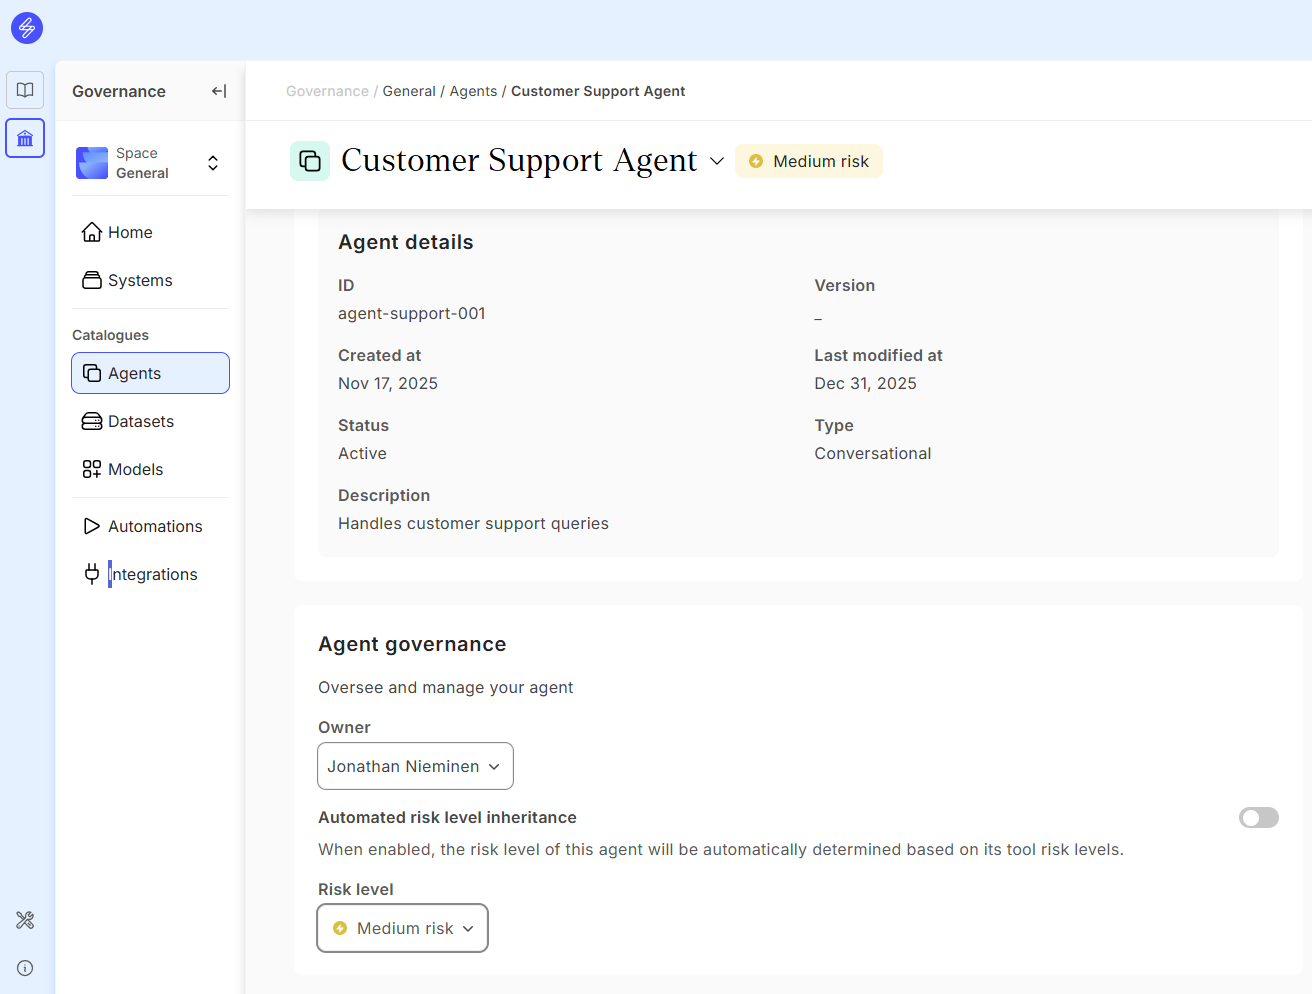Open the Risk level Medium risk dropdown
Image resolution: width=1312 pixels, height=994 pixels.
click(402, 928)
